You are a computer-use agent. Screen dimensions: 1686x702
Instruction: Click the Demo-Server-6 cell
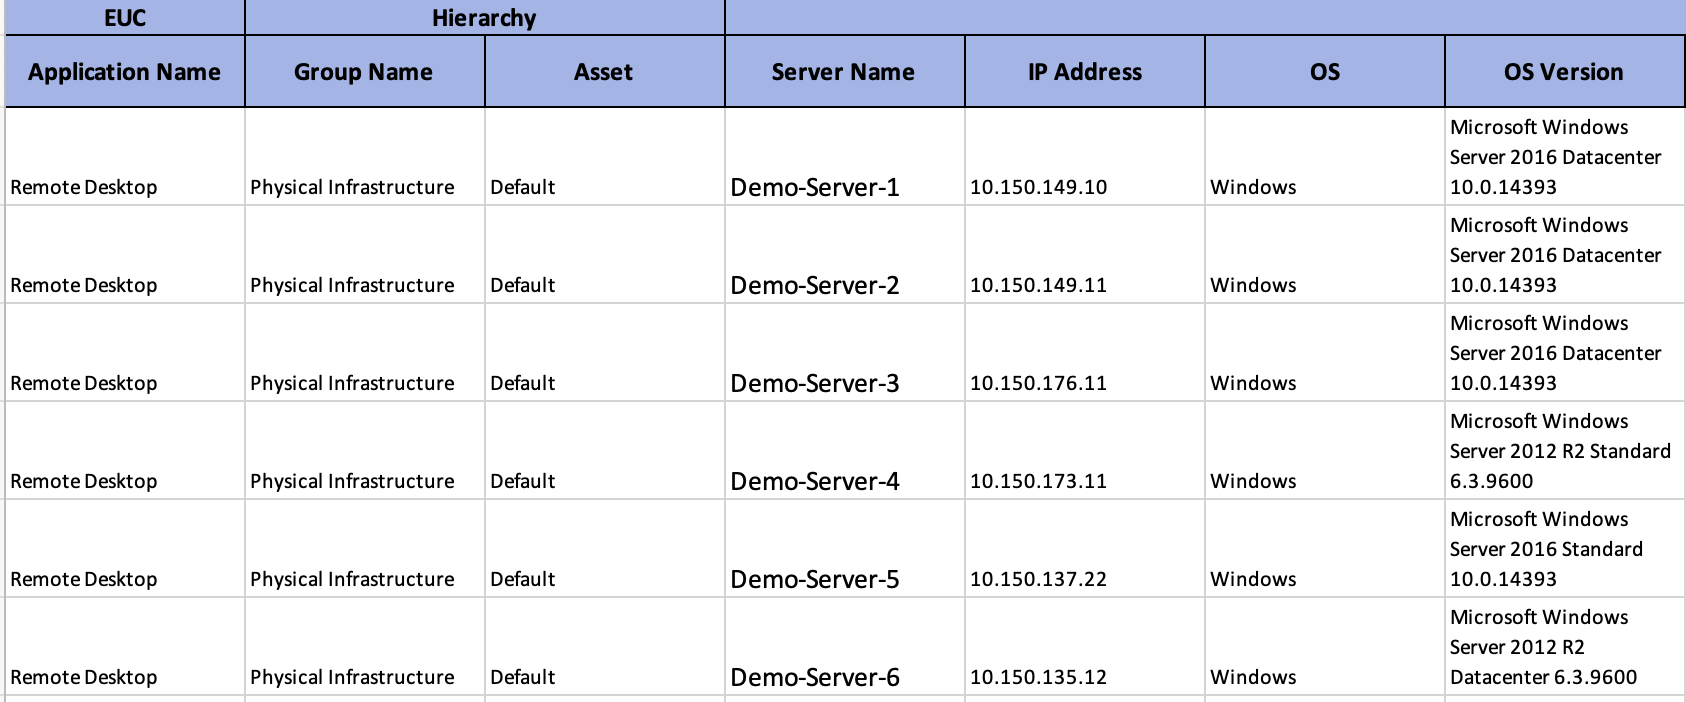(x=815, y=677)
